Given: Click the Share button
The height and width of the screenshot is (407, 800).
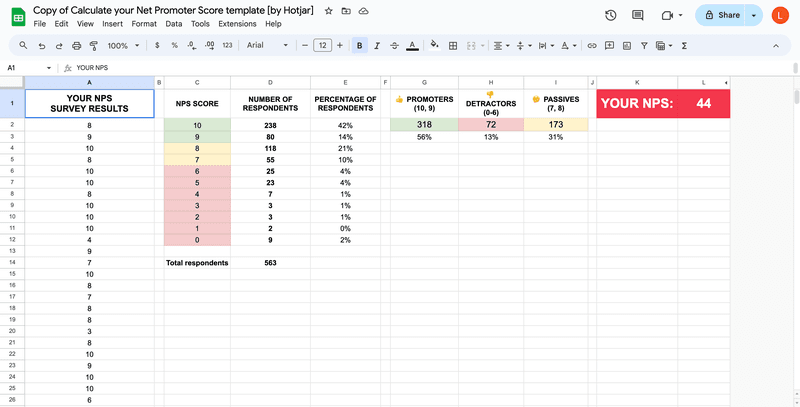Looking at the screenshot, I should pyautogui.click(x=722, y=15).
